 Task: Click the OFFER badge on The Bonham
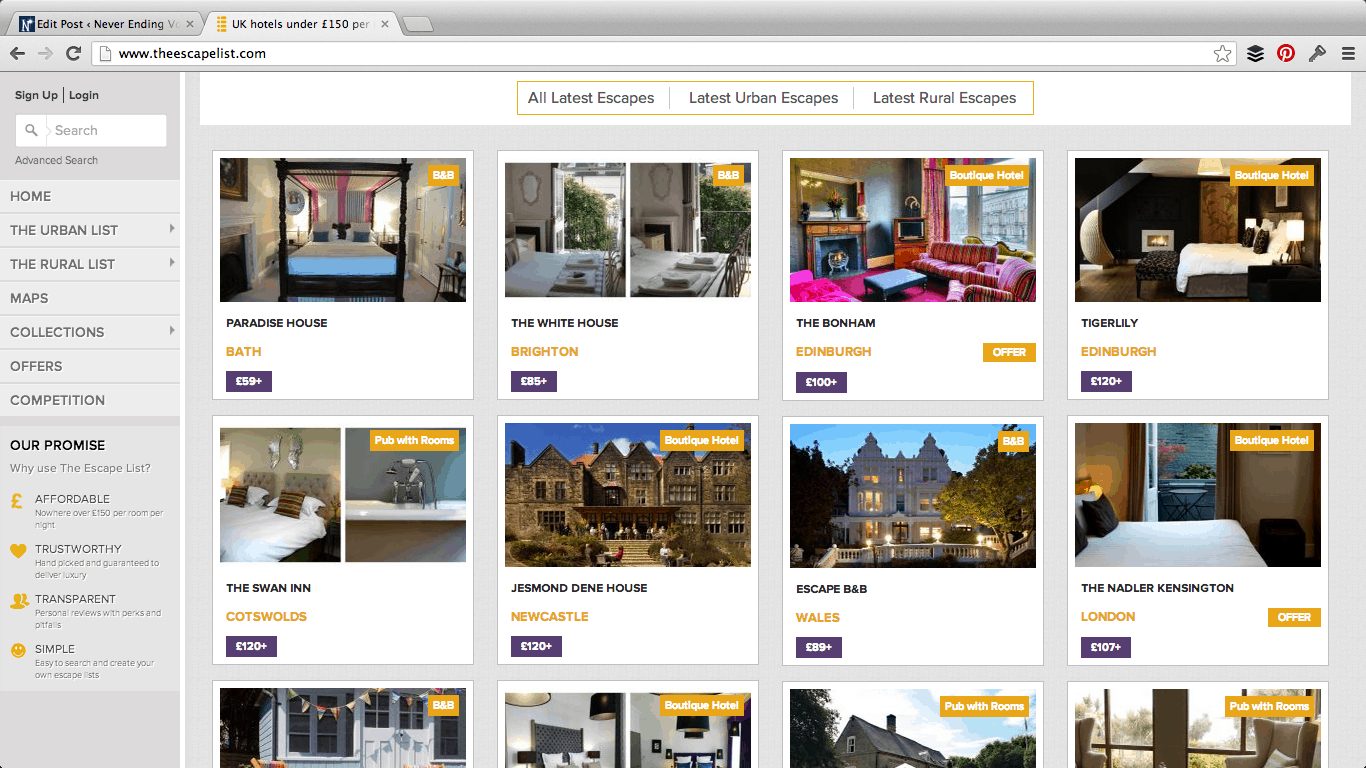(x=1009, y=352)
